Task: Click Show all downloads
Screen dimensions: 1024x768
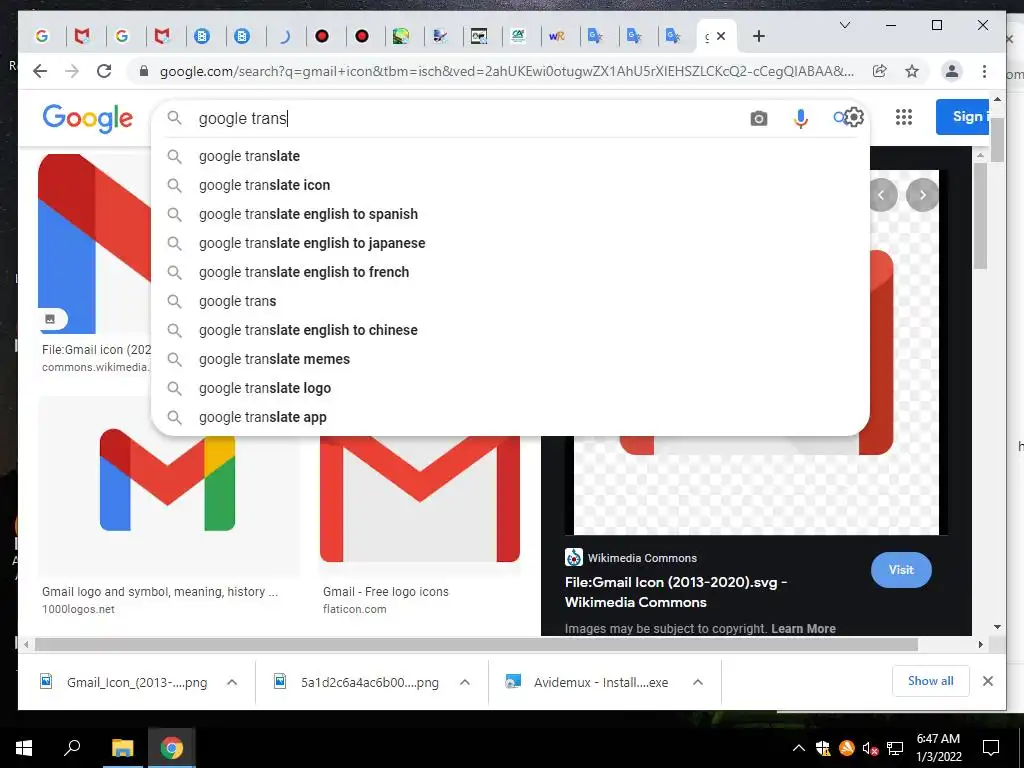Action: point(930,681)
